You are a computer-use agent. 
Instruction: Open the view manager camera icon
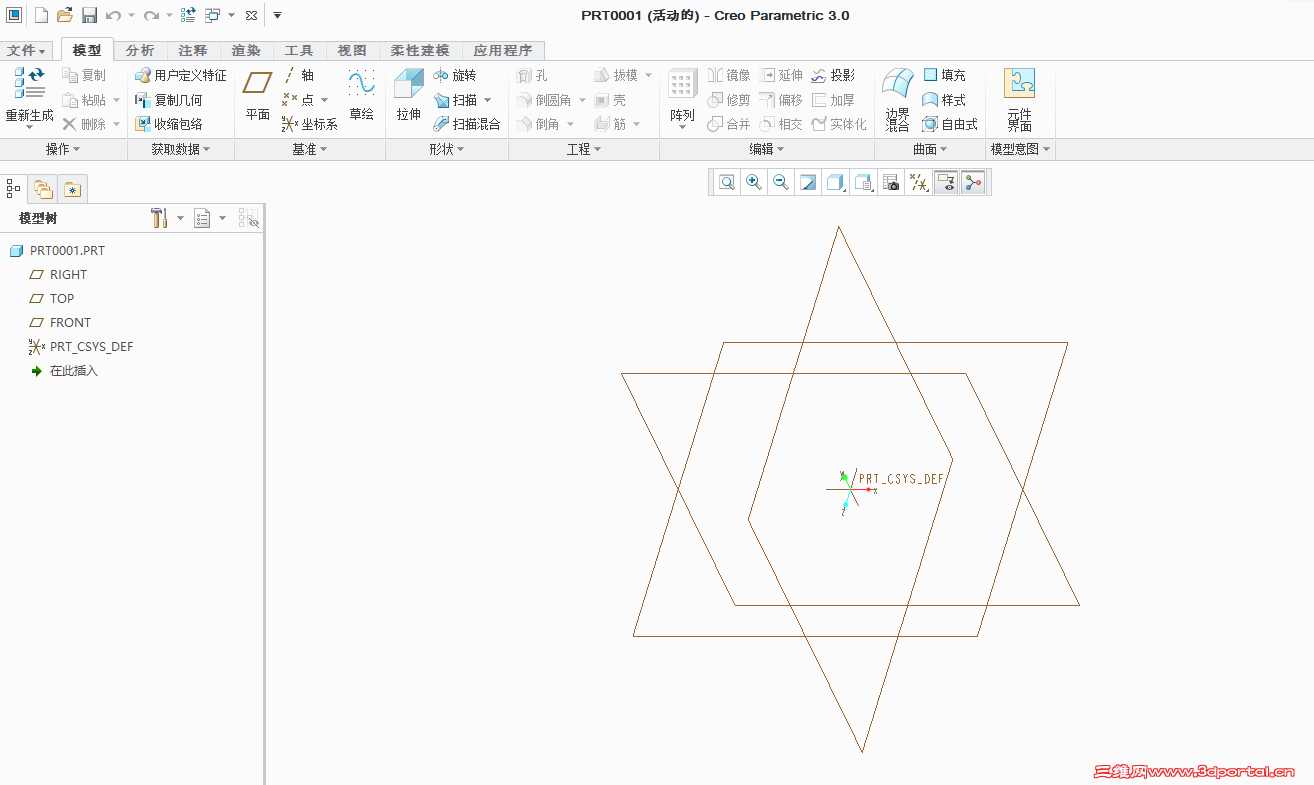[x=891, y=182]
